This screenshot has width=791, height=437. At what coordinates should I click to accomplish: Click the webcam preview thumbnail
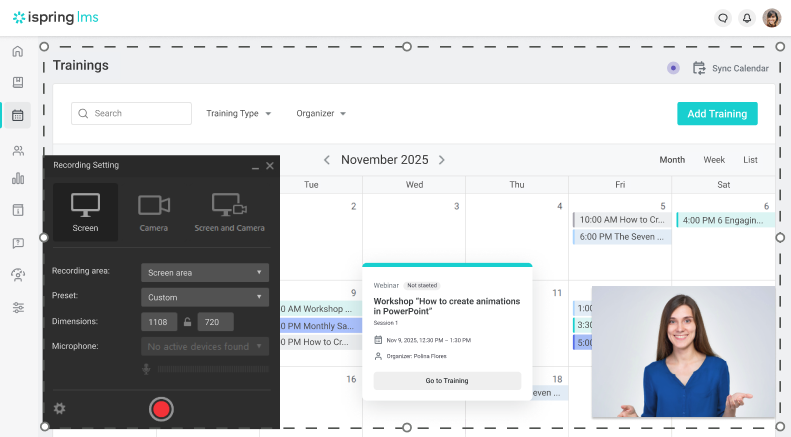click(683, 352)
